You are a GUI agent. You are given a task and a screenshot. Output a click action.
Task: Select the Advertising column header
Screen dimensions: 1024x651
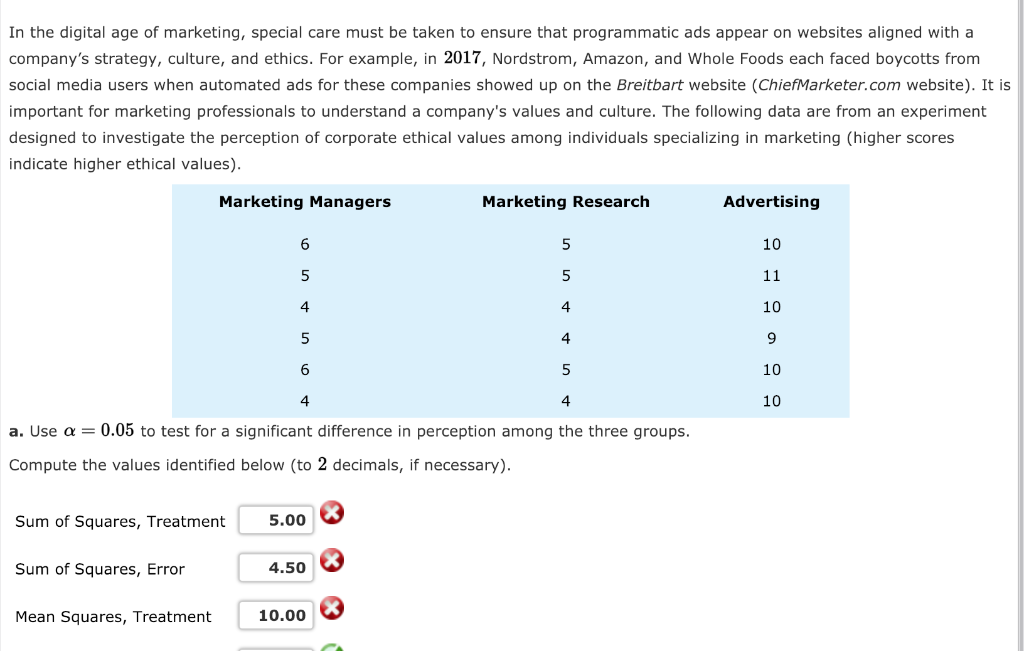pos(771,202)
